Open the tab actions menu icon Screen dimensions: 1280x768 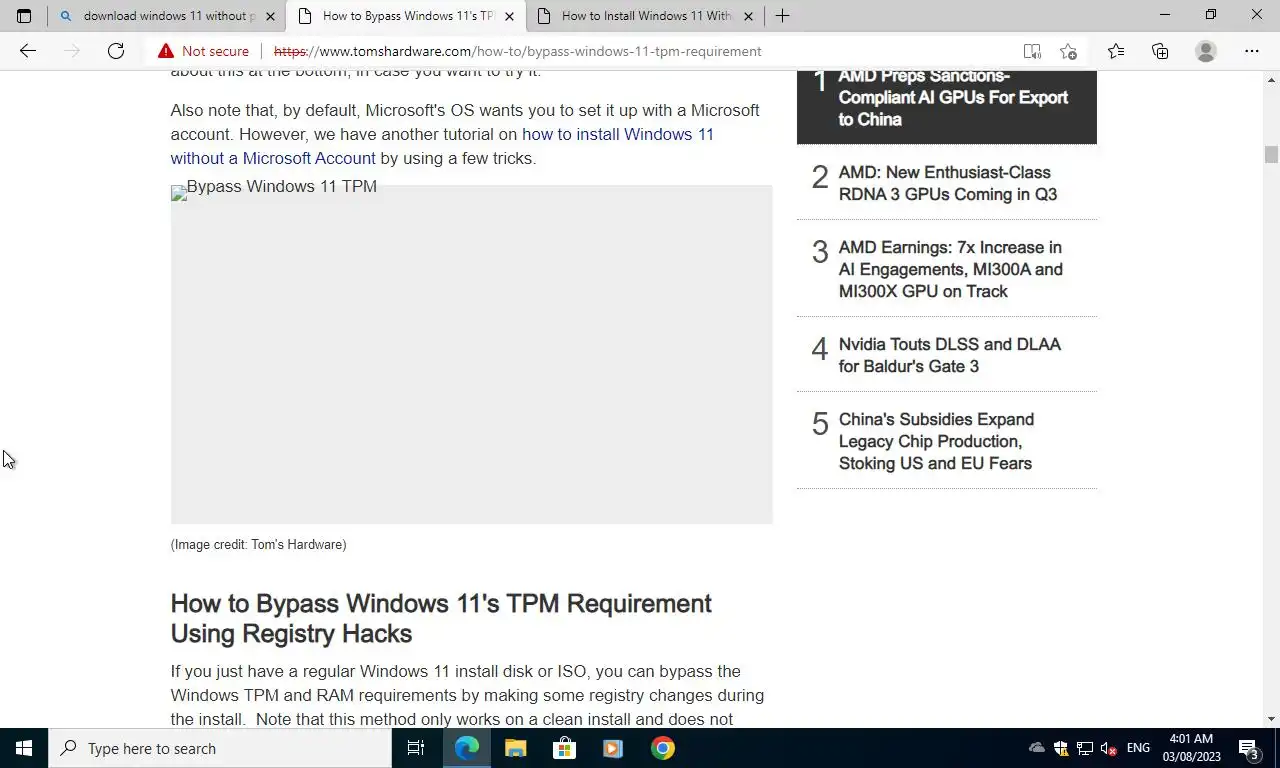coord(24,16)
